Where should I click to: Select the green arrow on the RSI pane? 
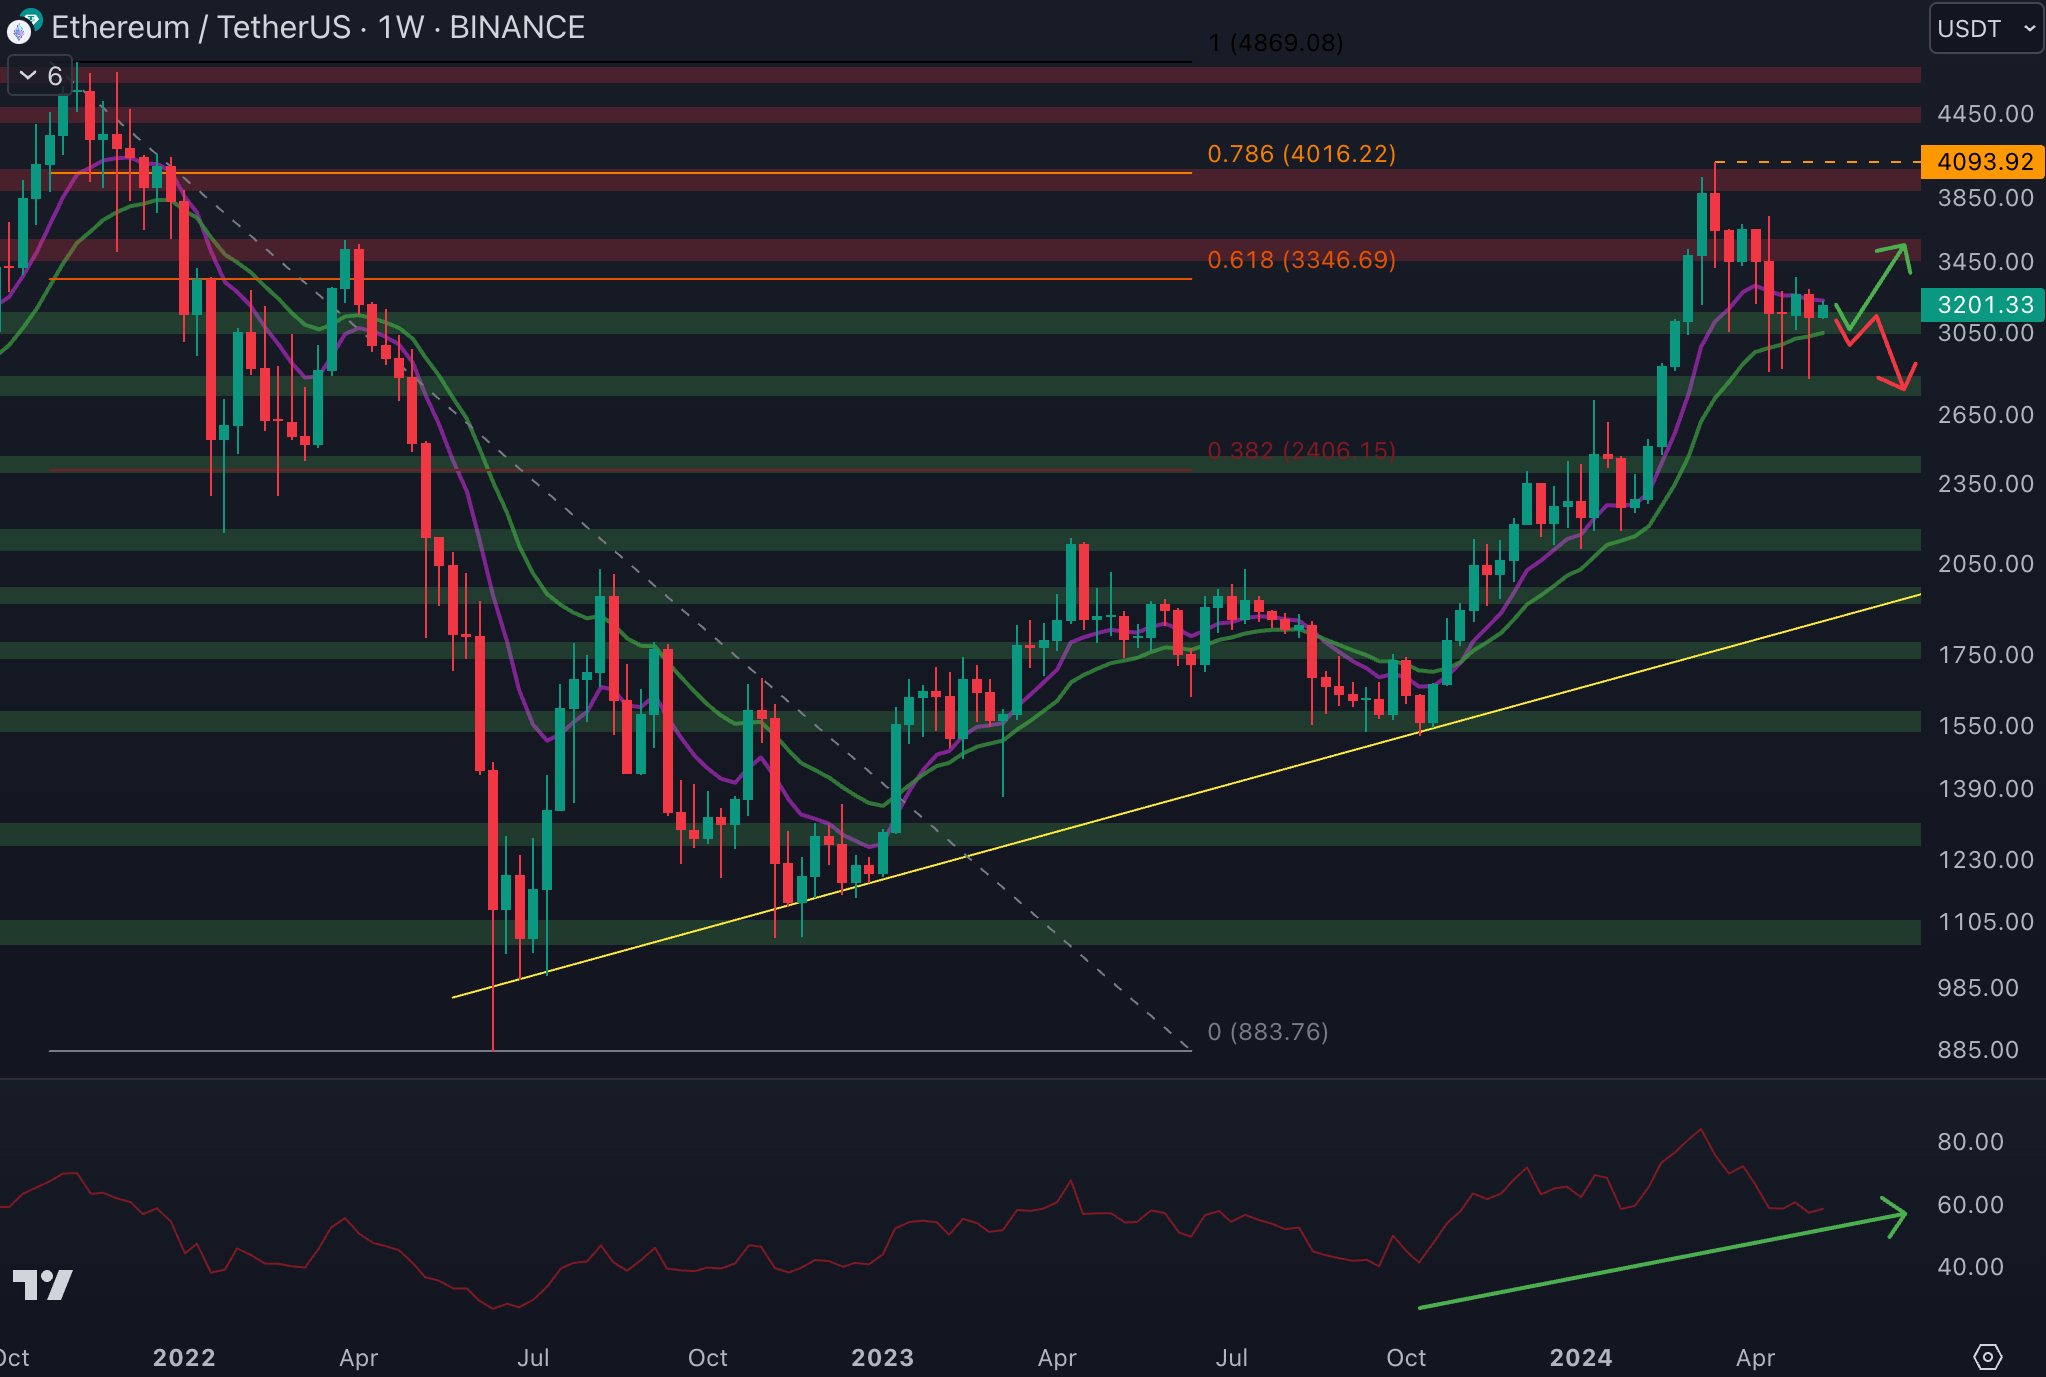[1660, 1260]
